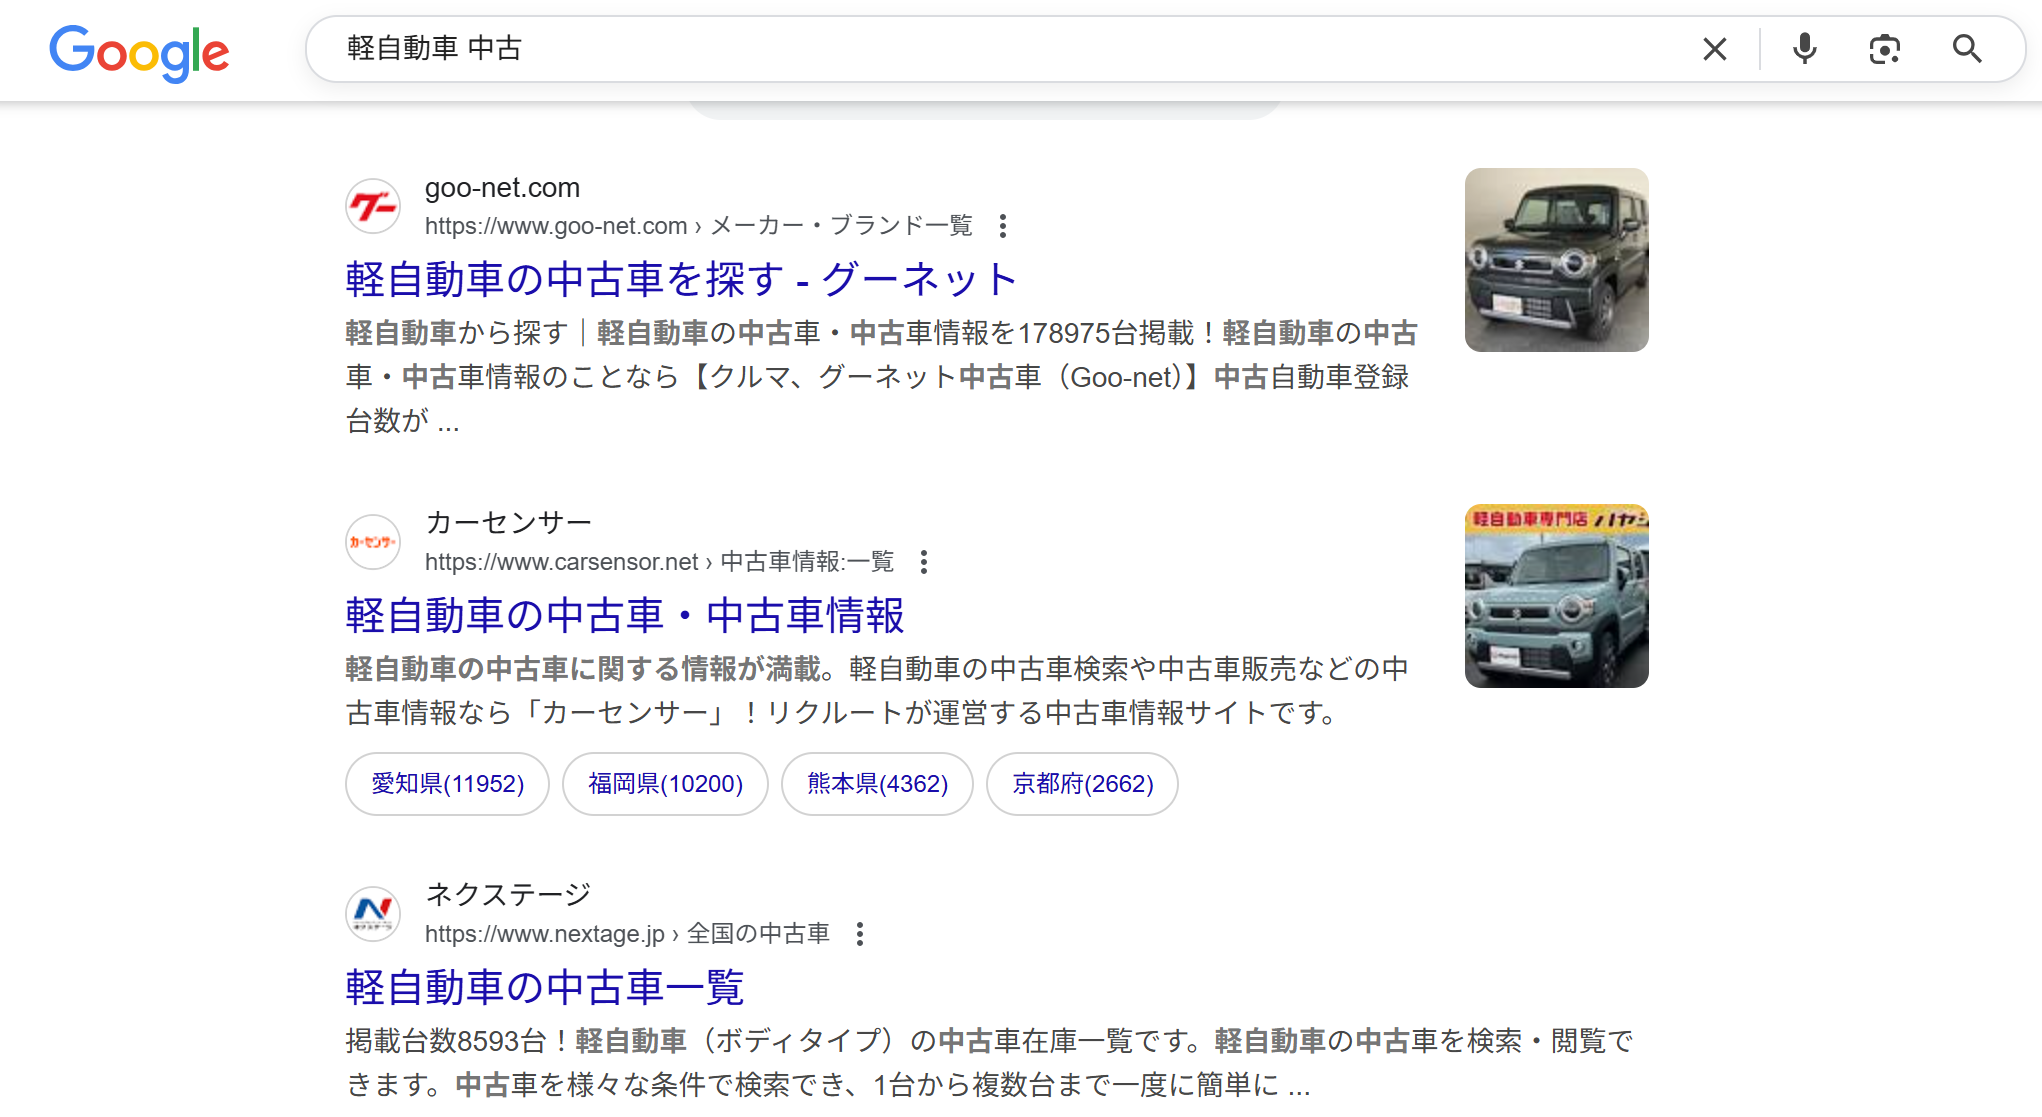Open 軽自動車の中古車を探す - グーネット link
The width and height of the screenshot is (2042, 1117).
pos(681,279)
